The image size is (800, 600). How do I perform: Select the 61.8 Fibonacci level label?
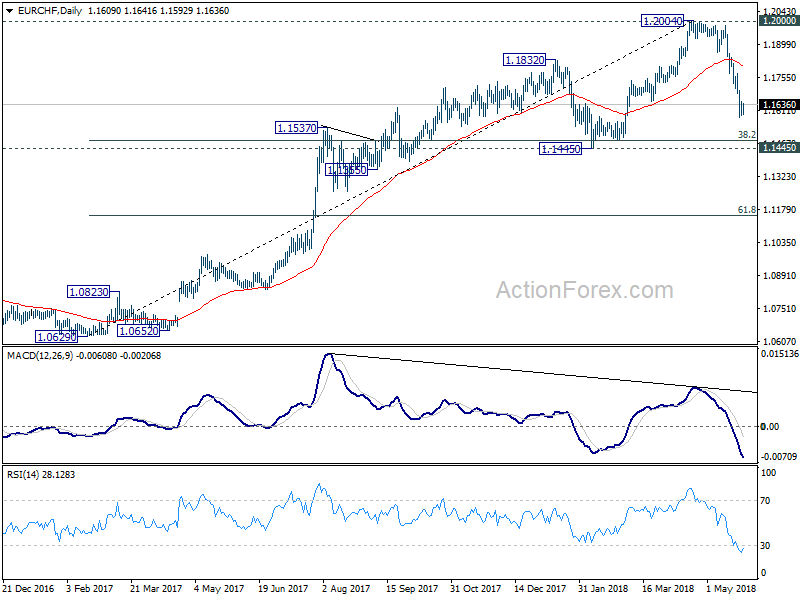tap(746, 210)
